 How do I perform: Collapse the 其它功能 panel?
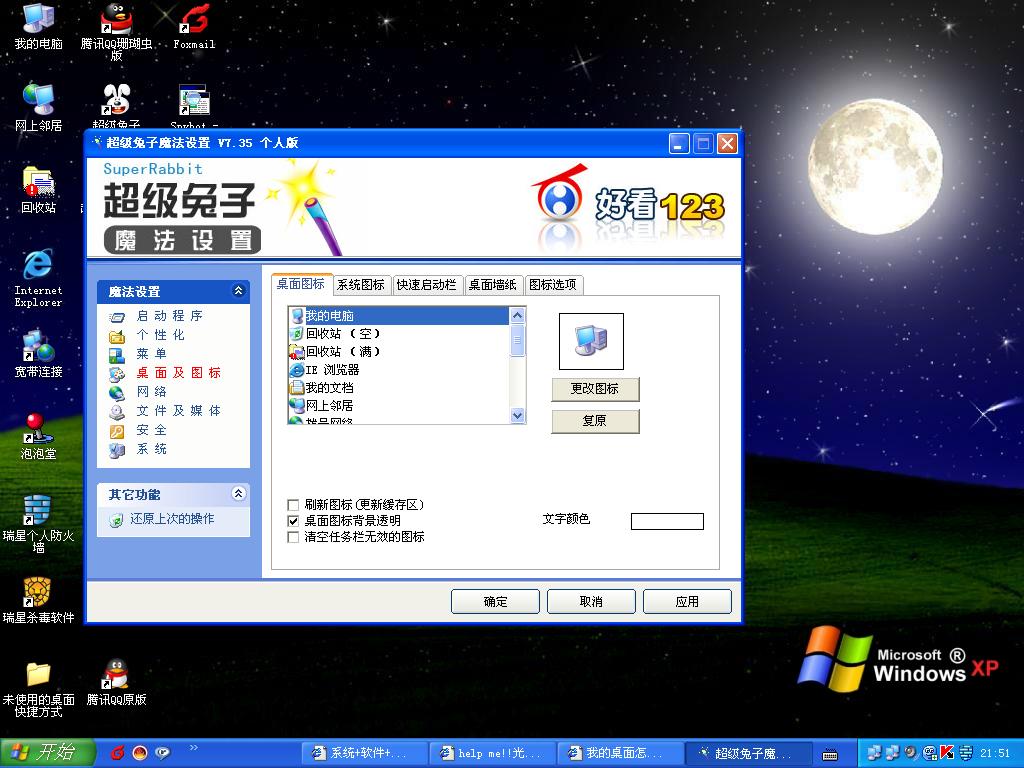[x=238, y=494]
